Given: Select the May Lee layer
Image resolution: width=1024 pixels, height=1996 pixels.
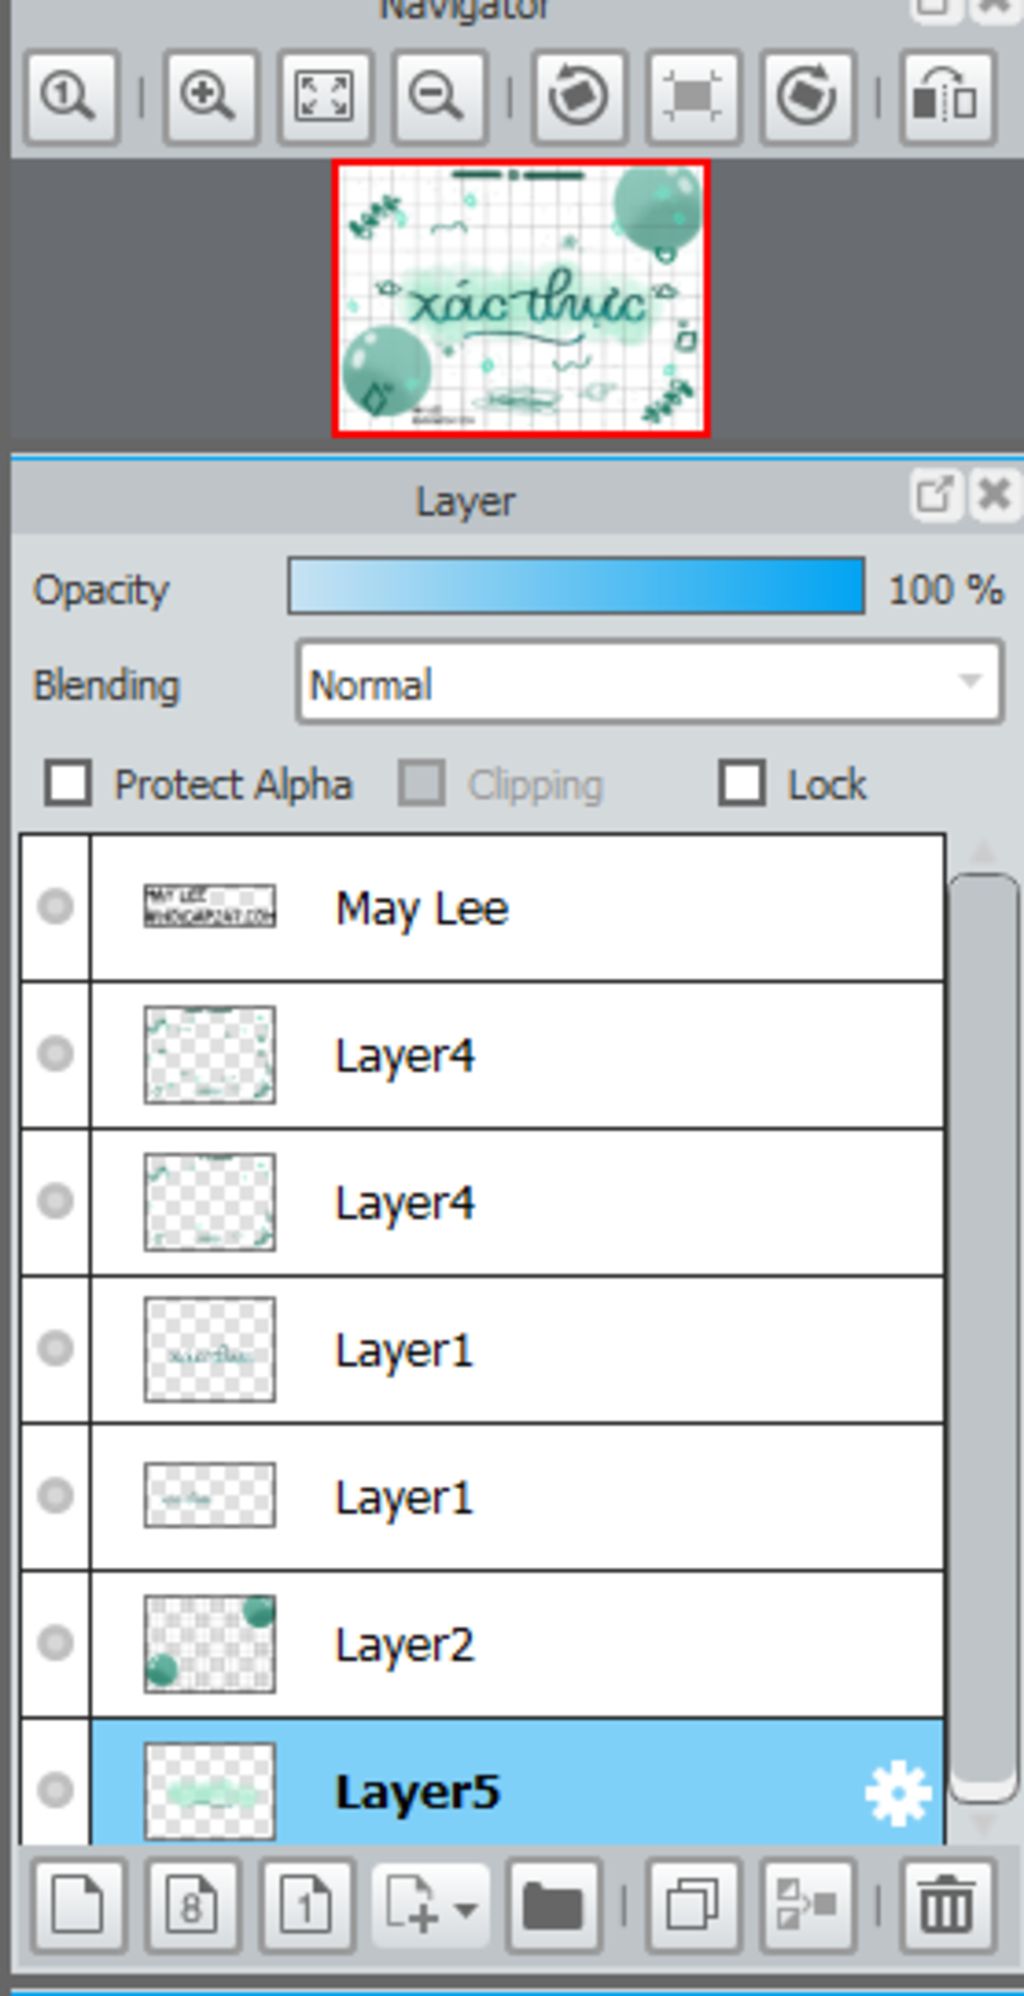Looking at the screenshot, I should click(482, 908).
